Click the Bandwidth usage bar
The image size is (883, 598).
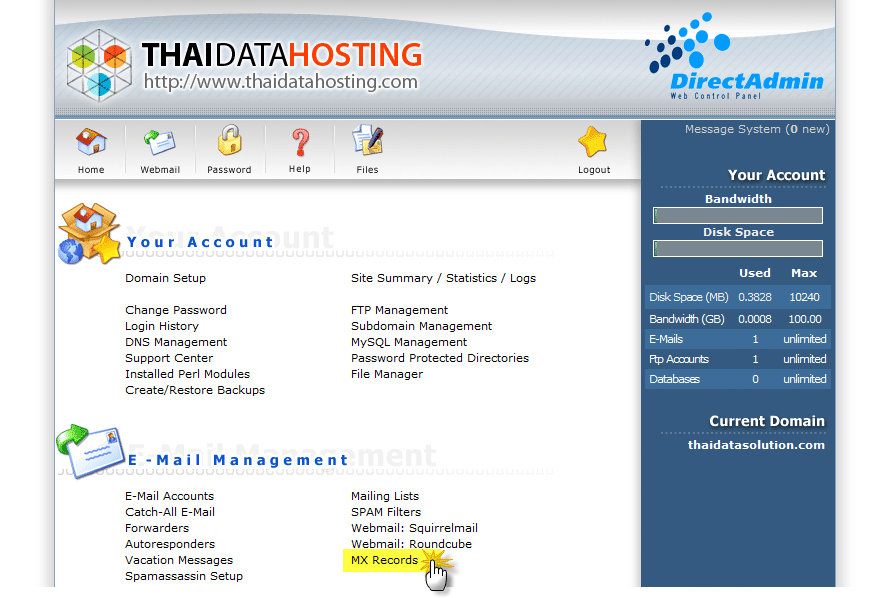[x=738, y=216]
